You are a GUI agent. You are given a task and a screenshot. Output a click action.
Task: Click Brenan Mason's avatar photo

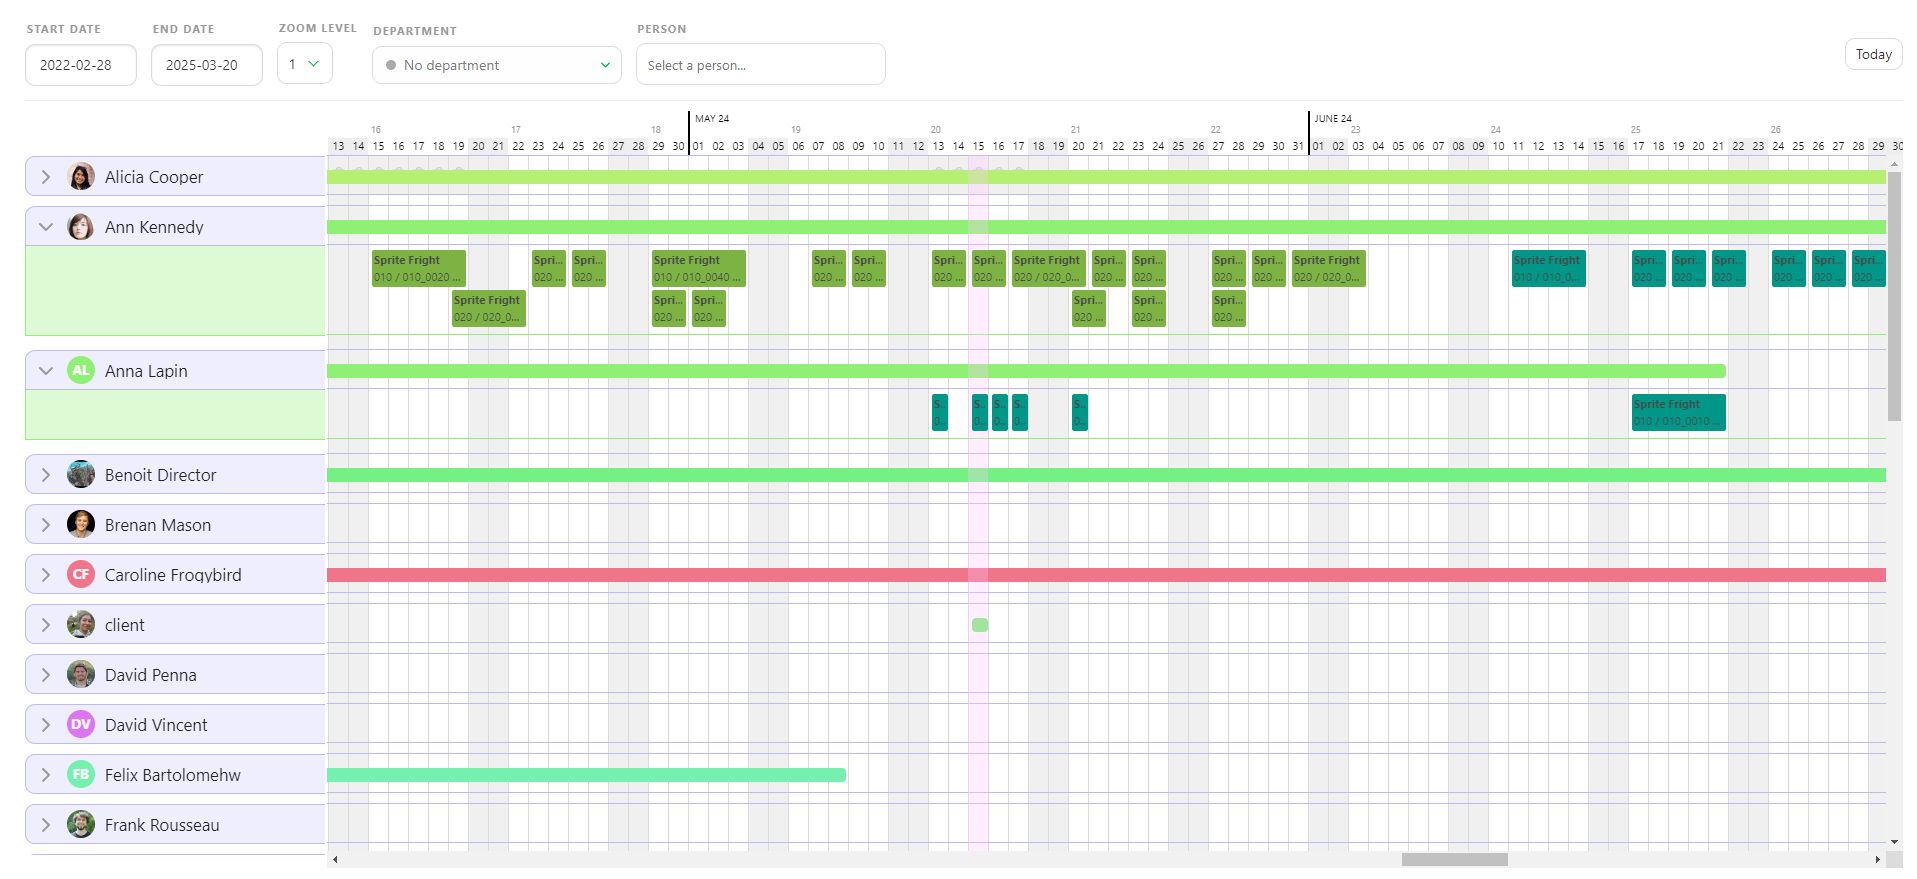(x=81, y=524)
